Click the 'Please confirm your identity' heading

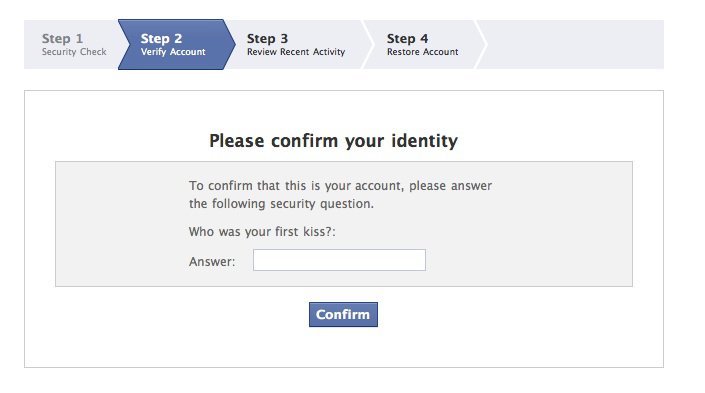334,141
